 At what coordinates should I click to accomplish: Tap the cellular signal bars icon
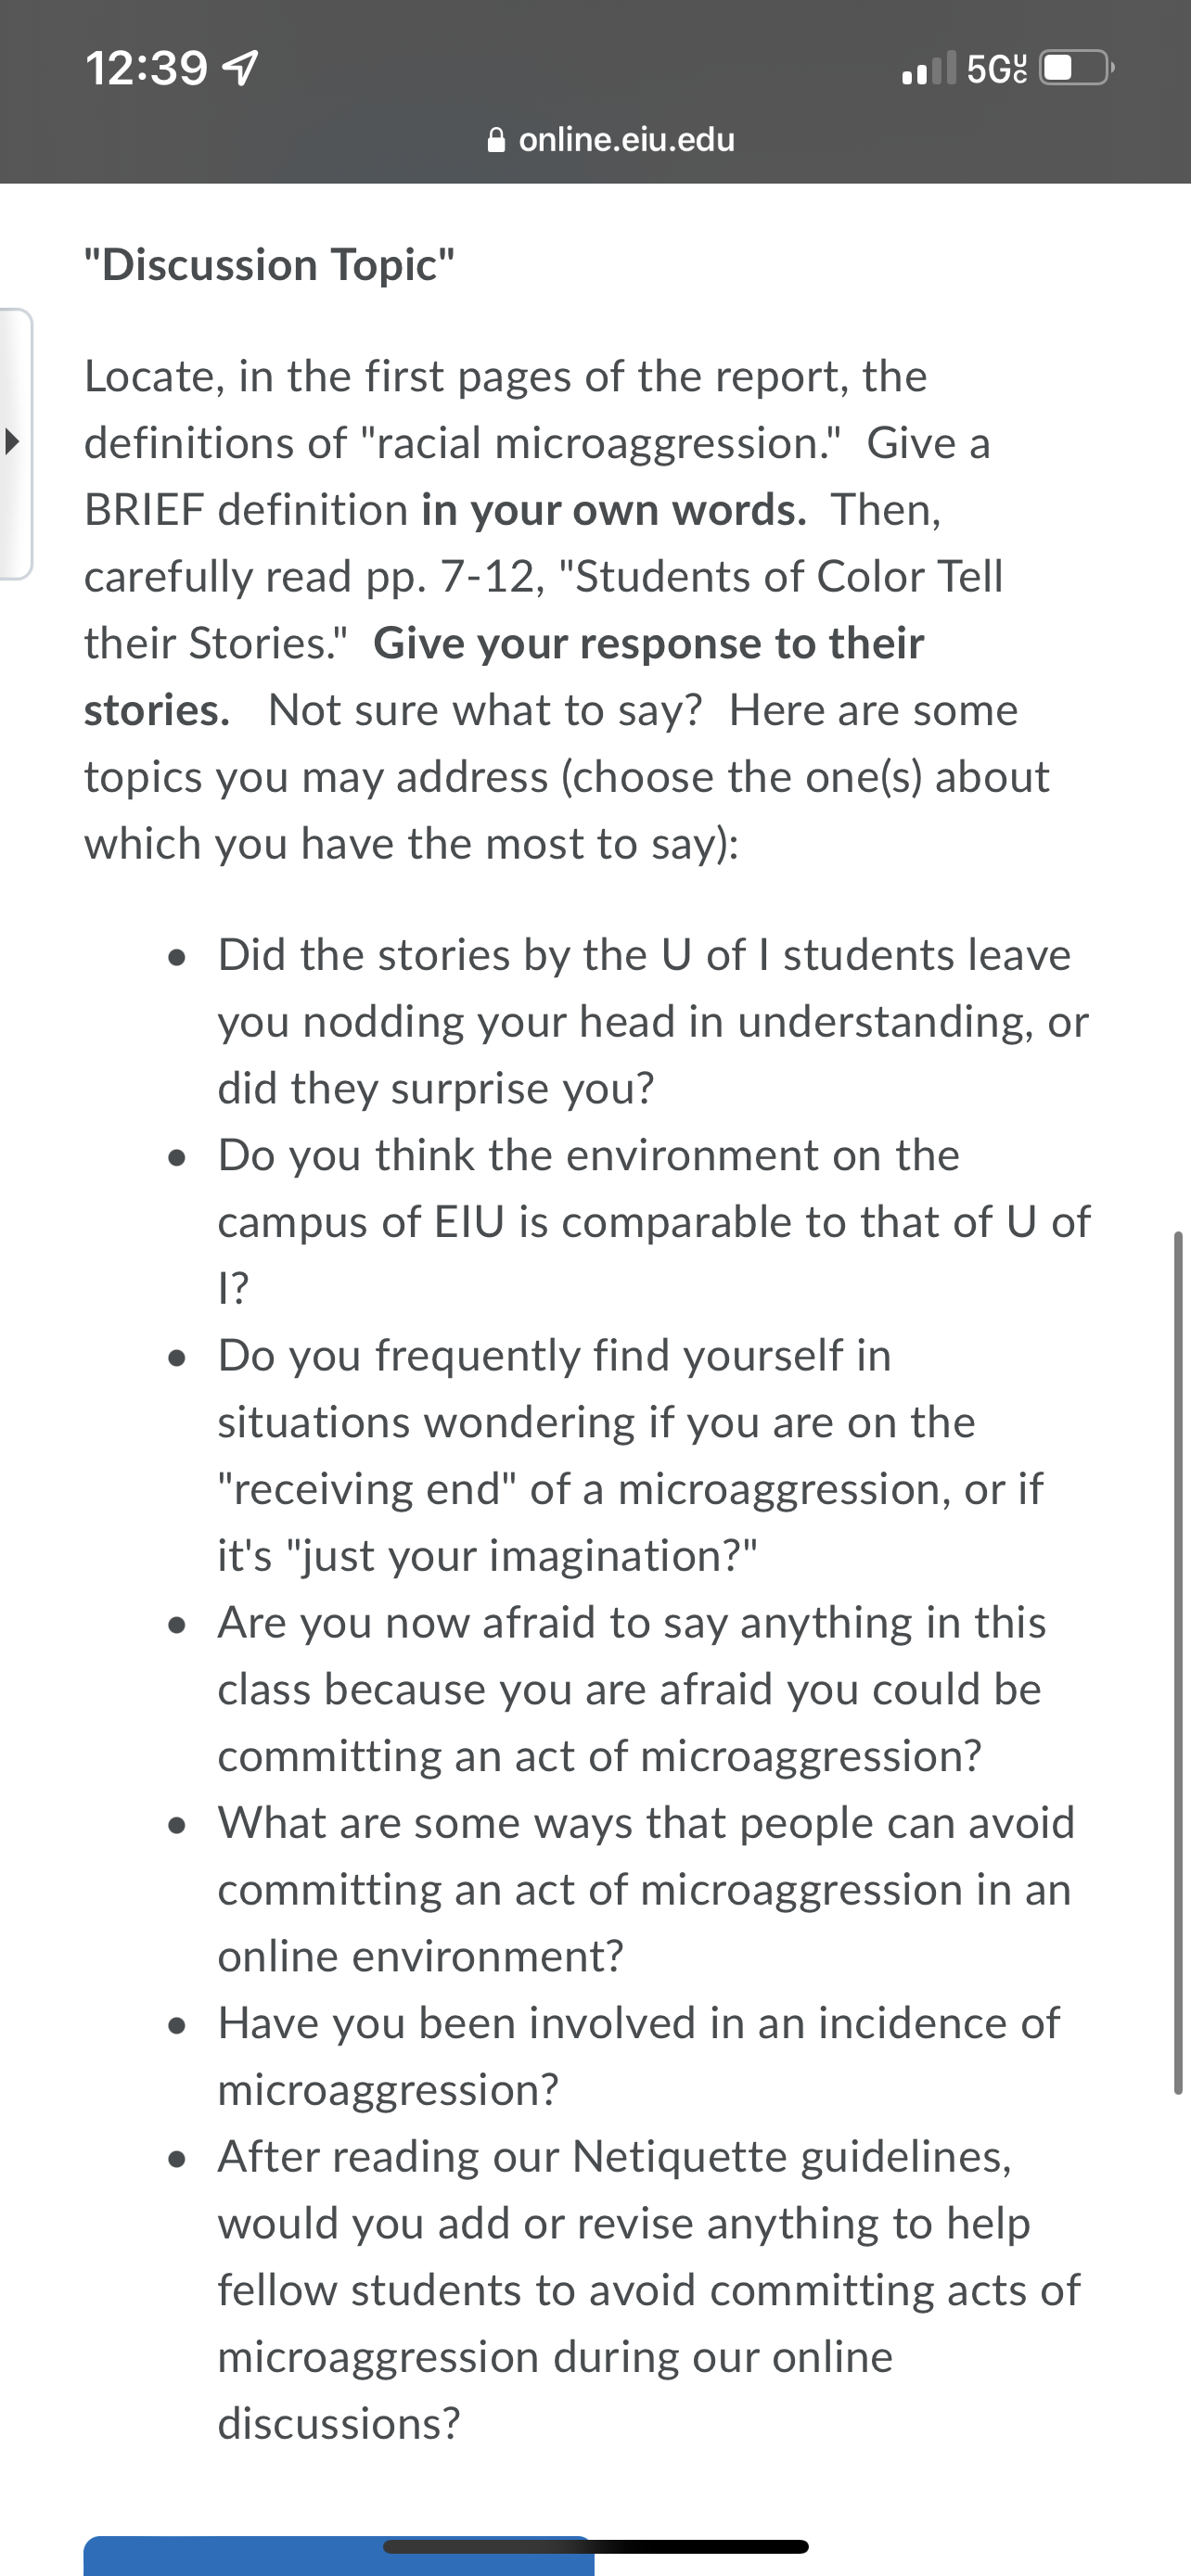[929, 68]
